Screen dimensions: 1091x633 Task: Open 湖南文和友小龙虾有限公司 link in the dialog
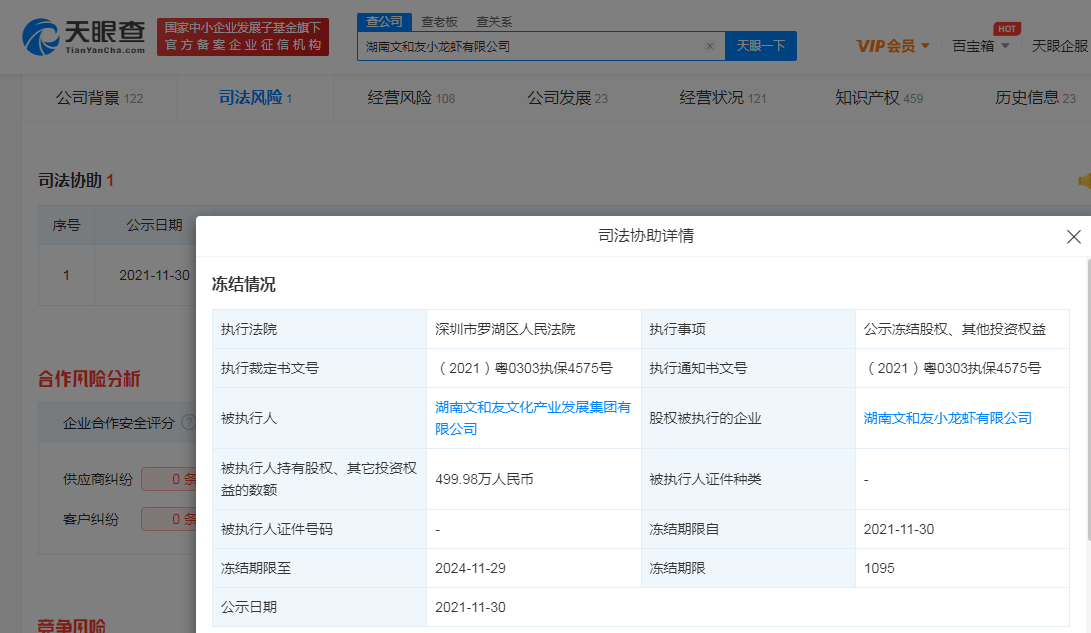(948, 418)
